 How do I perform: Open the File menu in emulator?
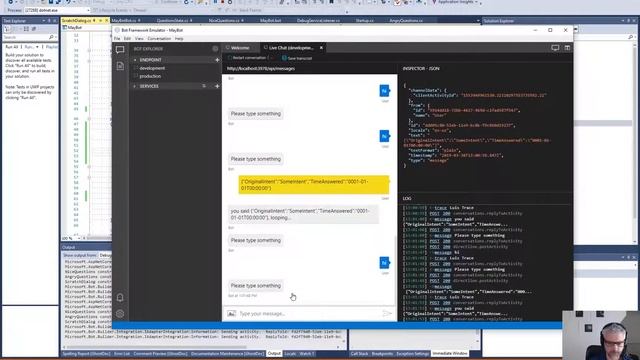(x=117, y=38)
